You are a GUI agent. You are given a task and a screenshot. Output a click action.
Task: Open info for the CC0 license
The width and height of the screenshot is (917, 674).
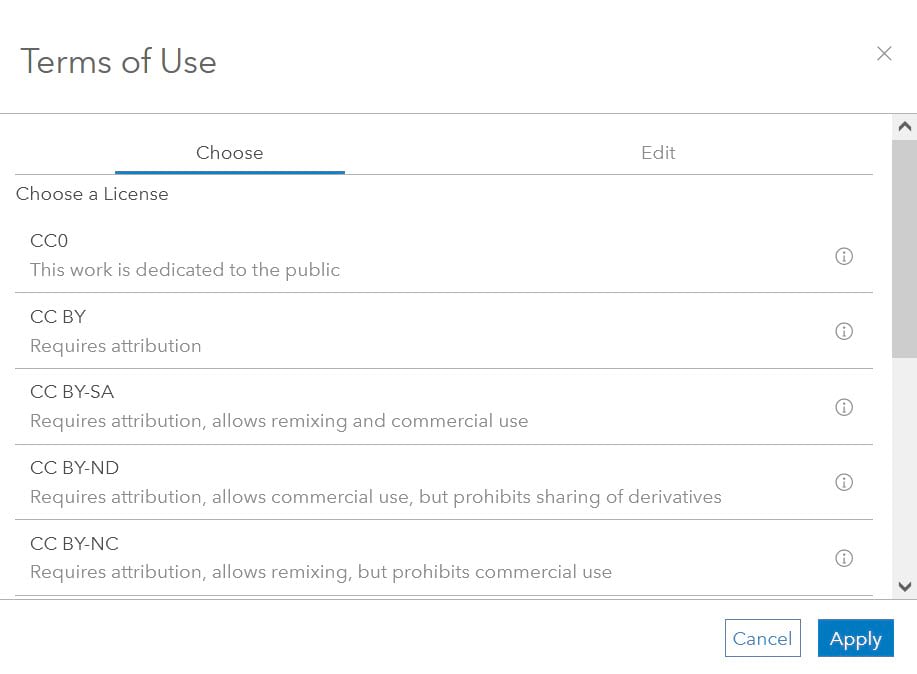click(843, 256)
